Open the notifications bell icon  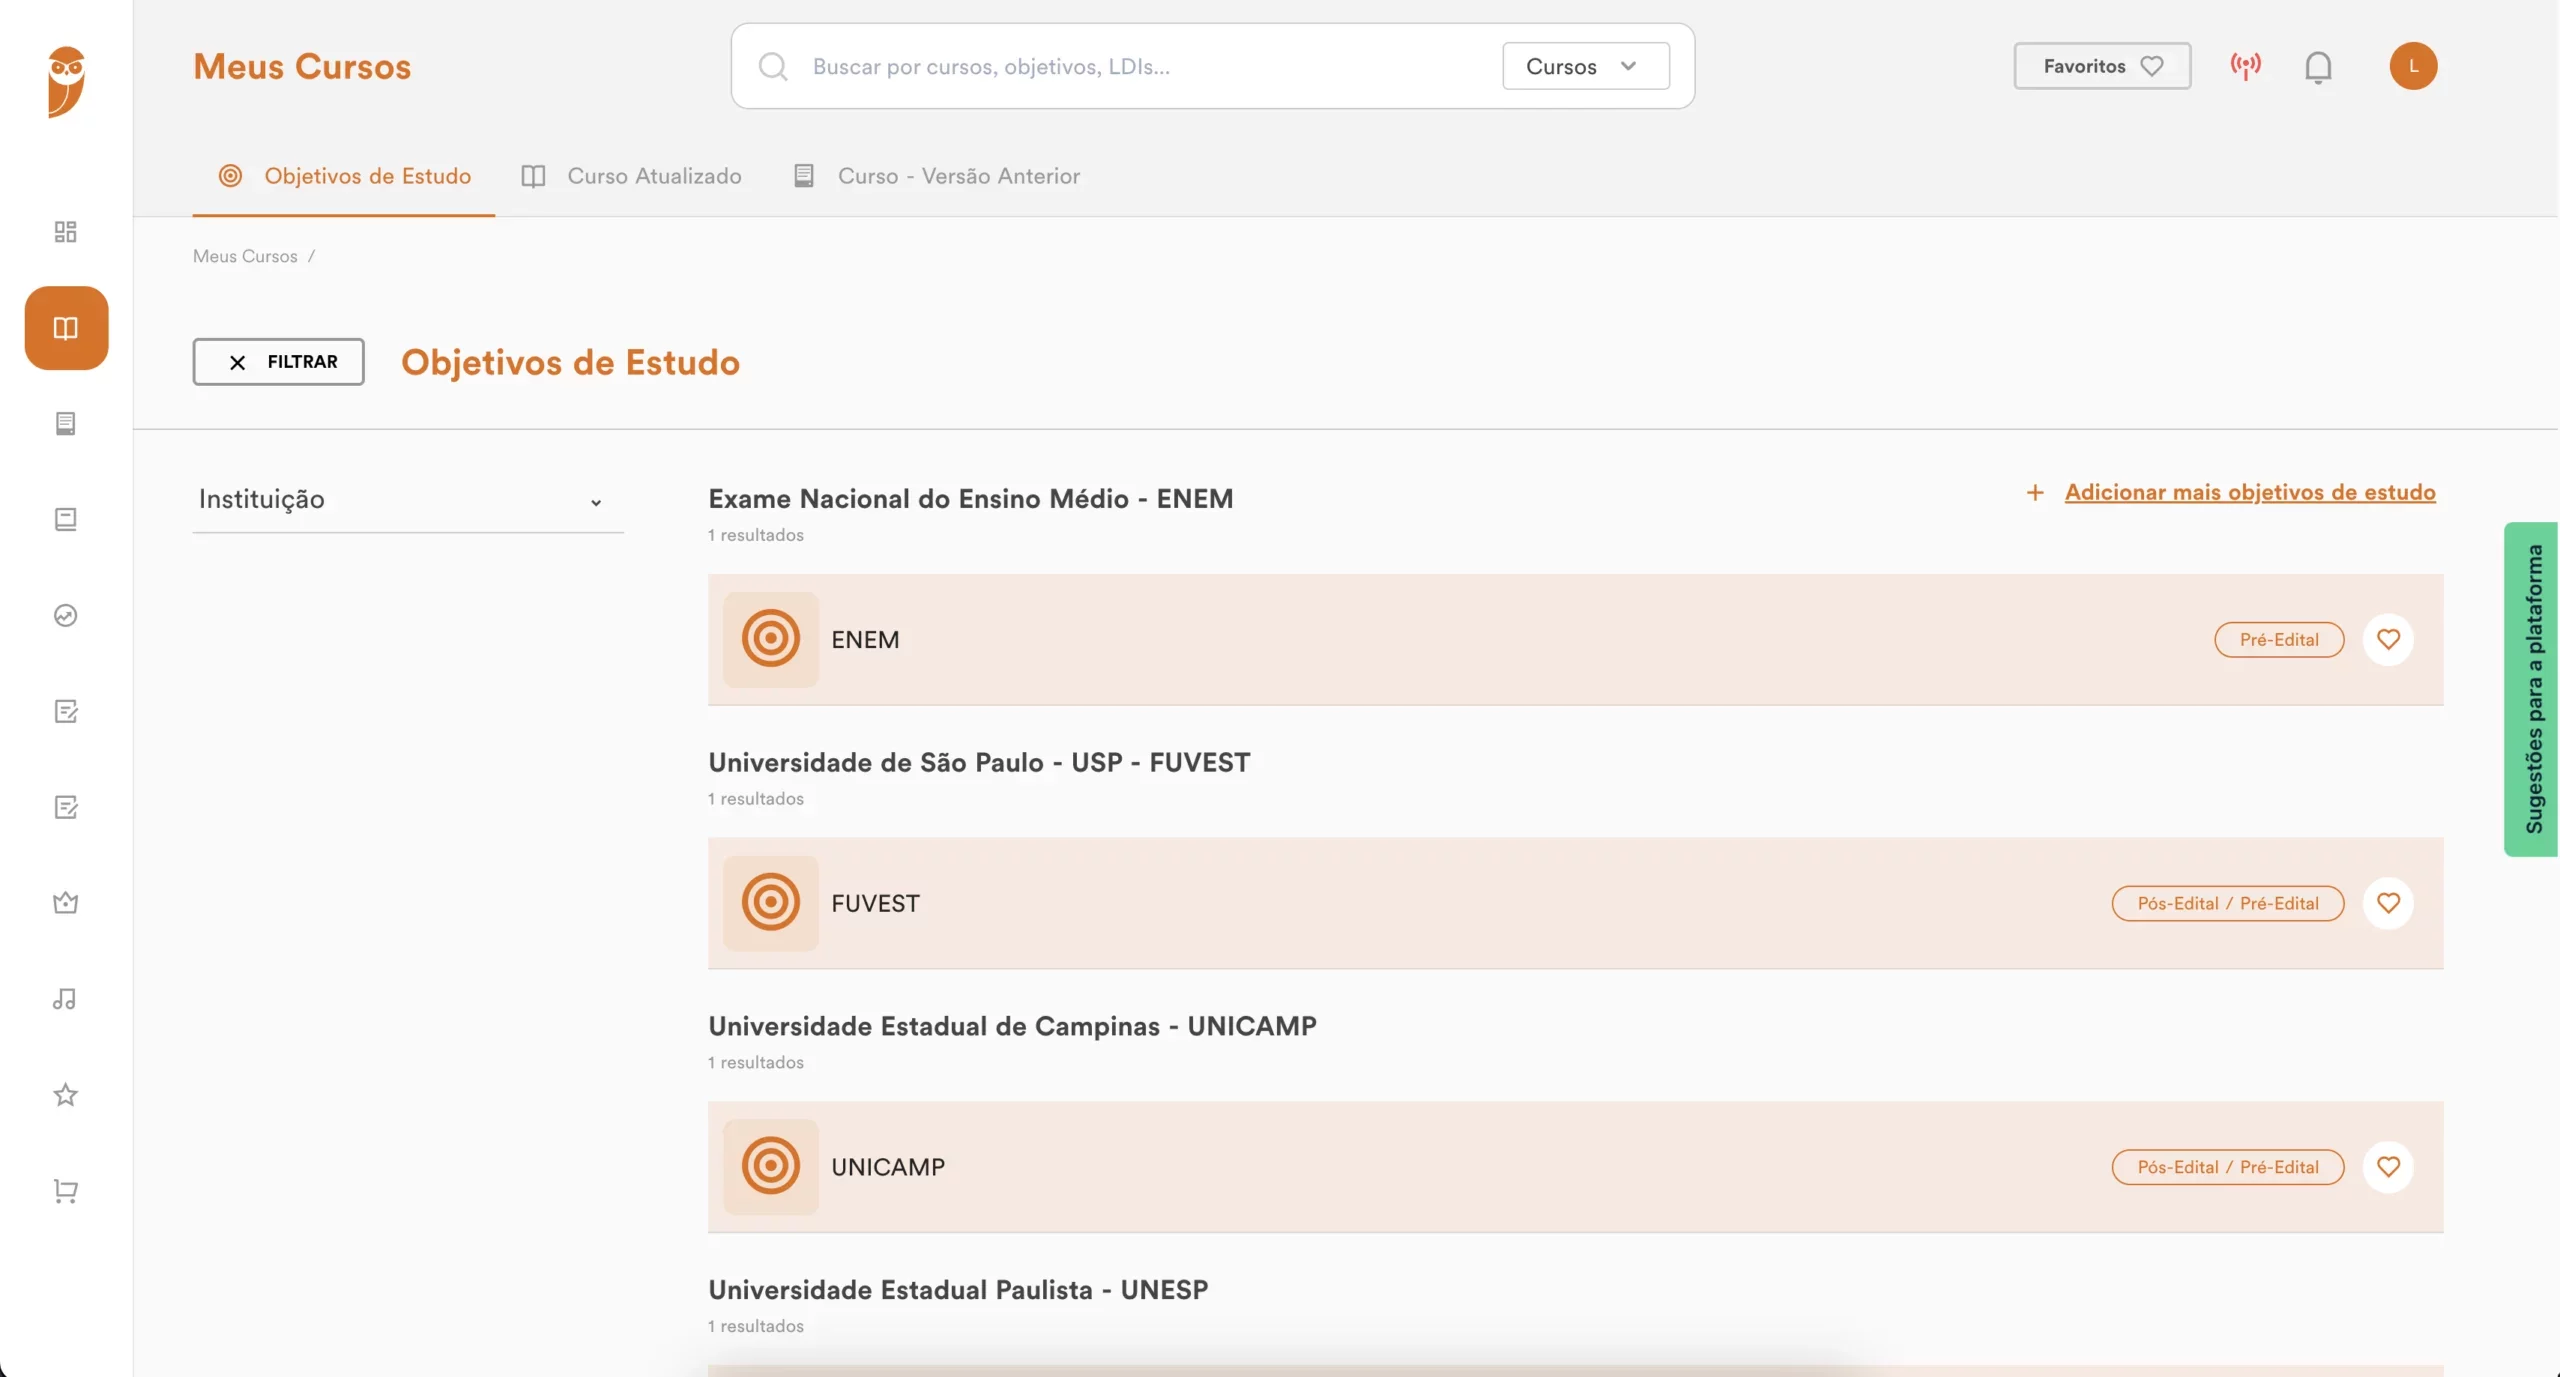click(2318, 67)
